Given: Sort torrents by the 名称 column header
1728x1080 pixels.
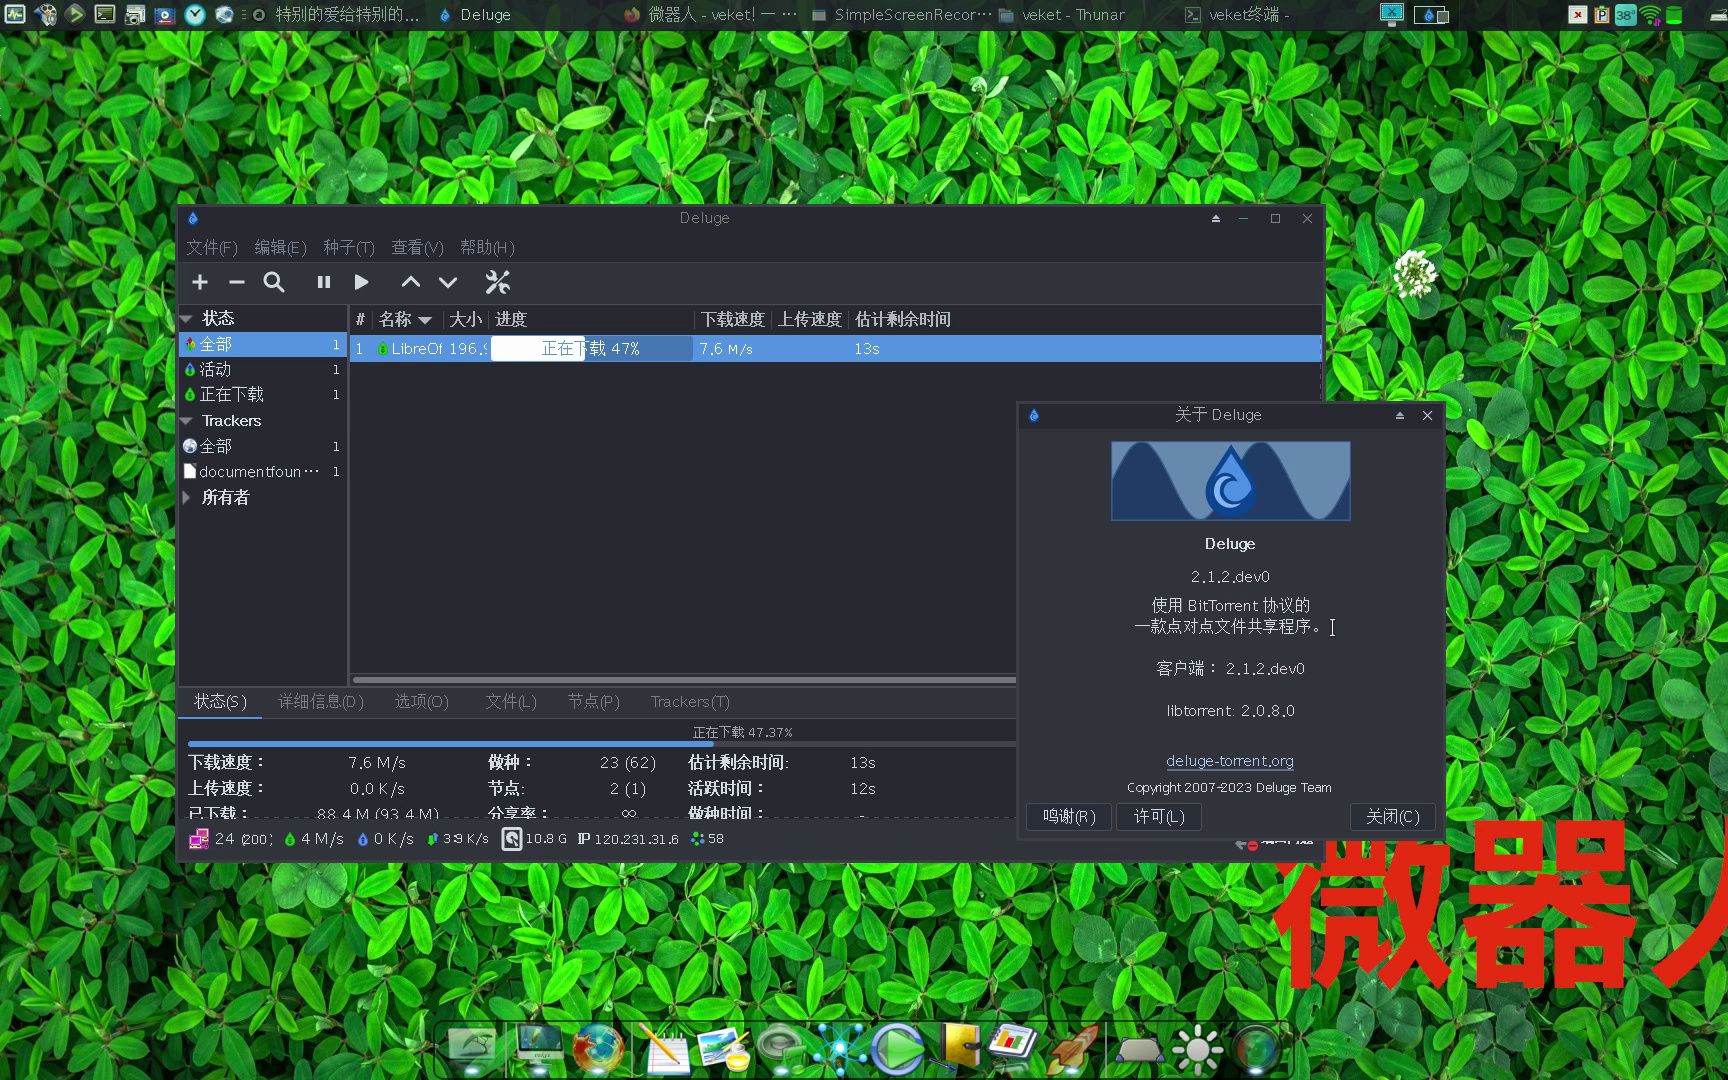Looking at the screenshot, I should click(x=406, y=319).
